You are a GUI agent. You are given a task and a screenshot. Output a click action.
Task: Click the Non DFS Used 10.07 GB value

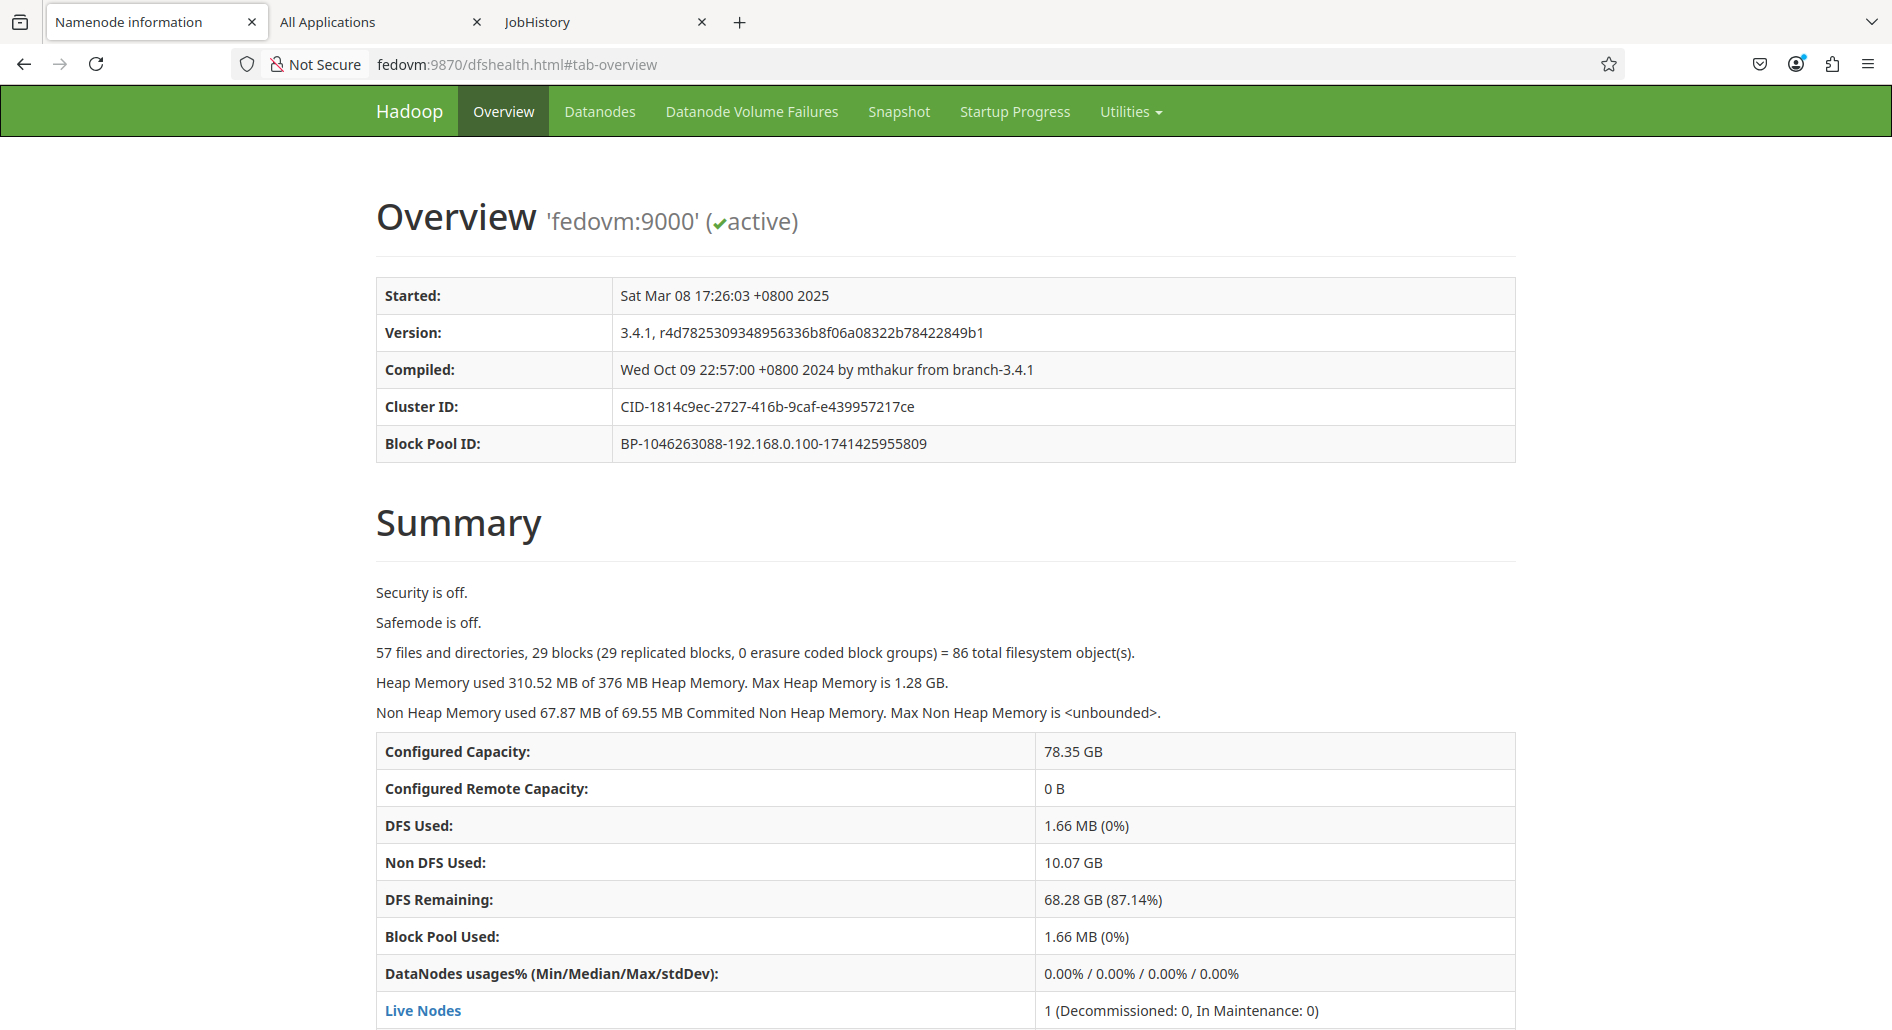(x=1073, y=863)
